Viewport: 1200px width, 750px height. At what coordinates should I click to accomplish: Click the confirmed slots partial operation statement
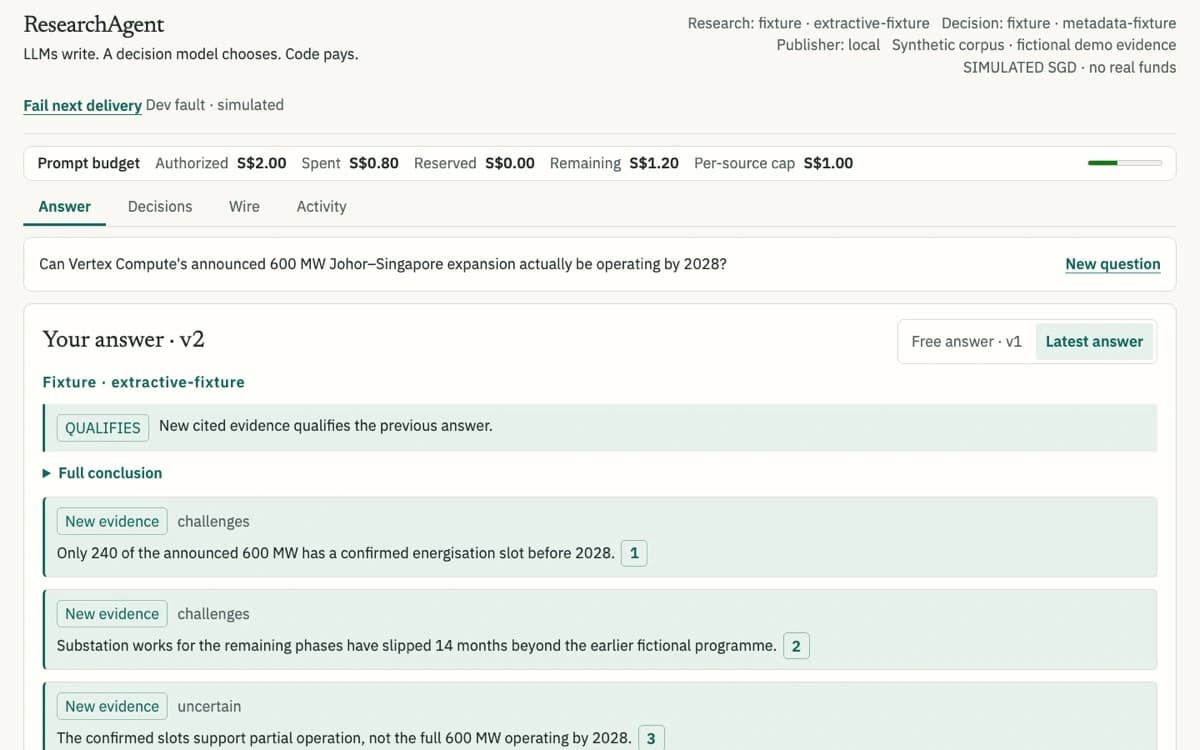(x=344, y=738)
